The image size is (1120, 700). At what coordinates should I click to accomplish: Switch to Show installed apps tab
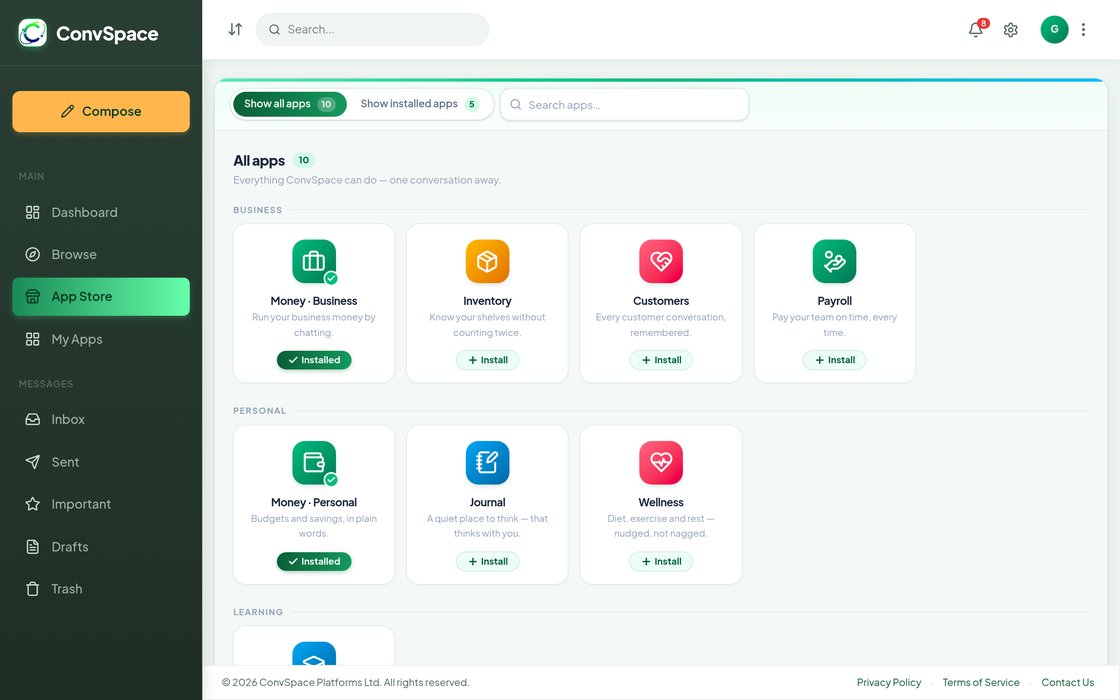click(419, 104)
